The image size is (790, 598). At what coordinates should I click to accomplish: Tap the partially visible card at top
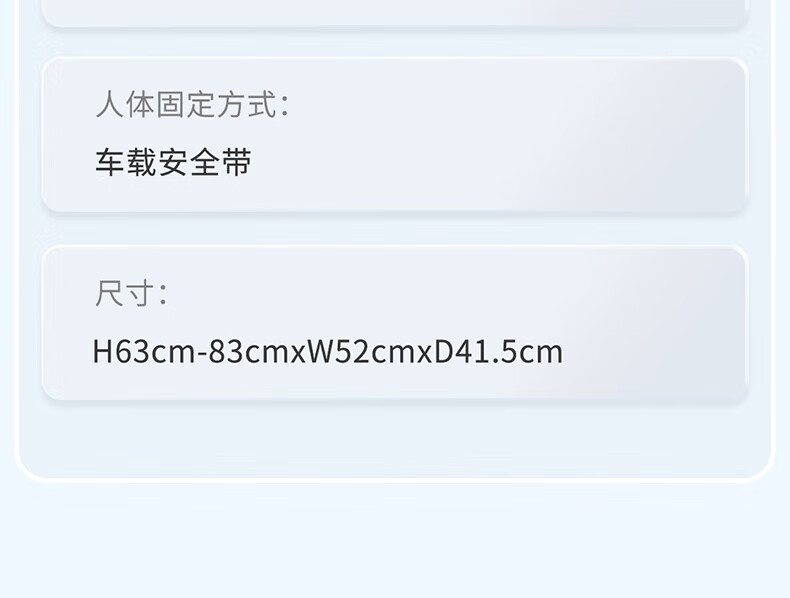click(x=394, y=13)
